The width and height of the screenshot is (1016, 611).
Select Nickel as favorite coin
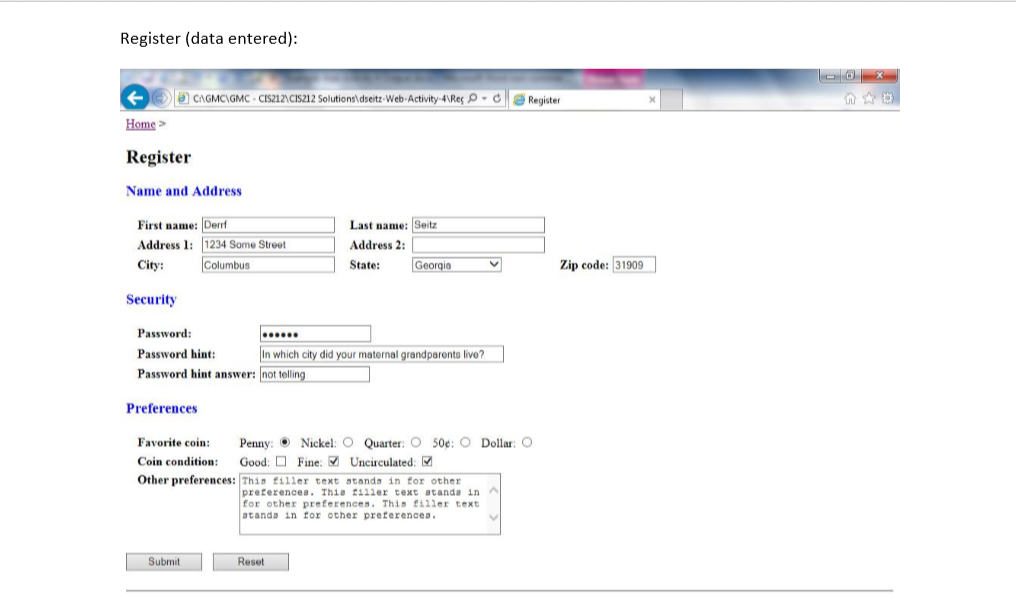click(x=348, y=443)
